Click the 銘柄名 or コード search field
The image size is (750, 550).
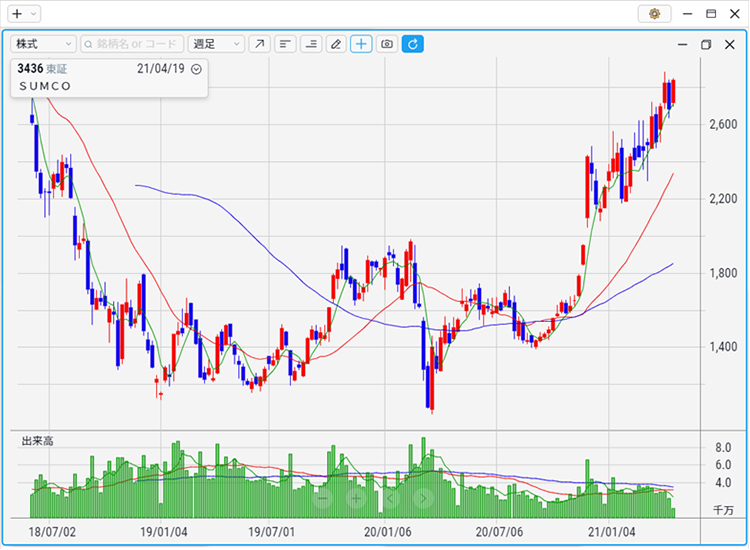click(132, 44)
